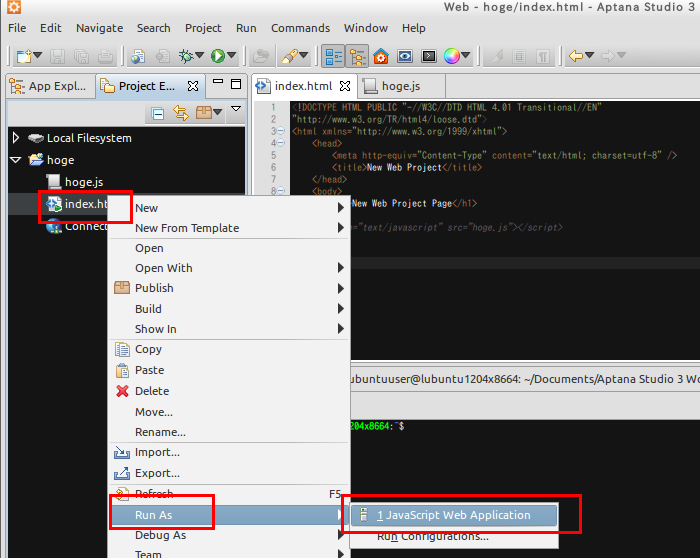The image size is (700, 558).
Task: Open the Navigate menu
Action: click(100, 28)
